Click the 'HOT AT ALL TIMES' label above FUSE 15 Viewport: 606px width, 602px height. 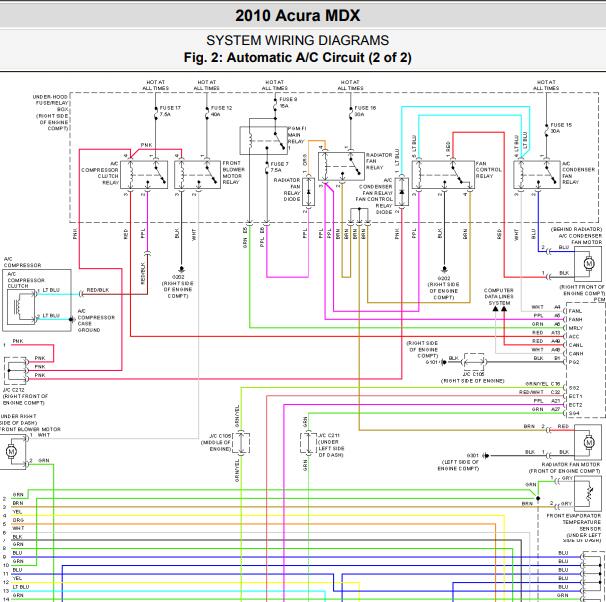click(546, 85)
